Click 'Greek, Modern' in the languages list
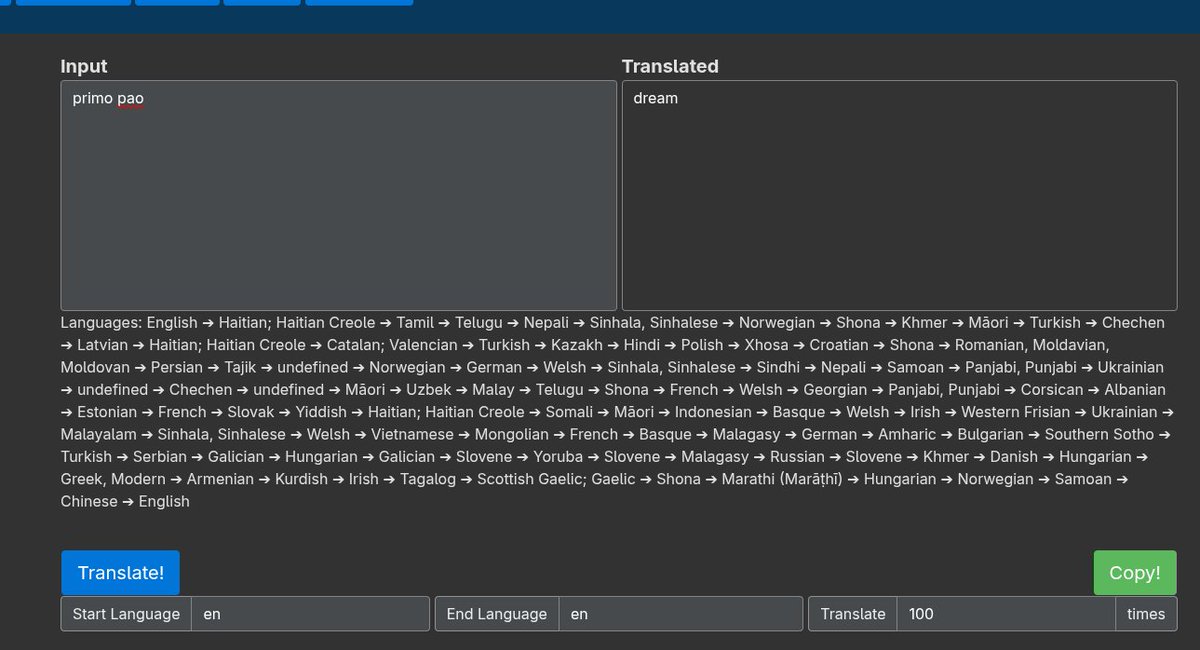Screen dimensions: 1200x650 [x=113, y=479]
